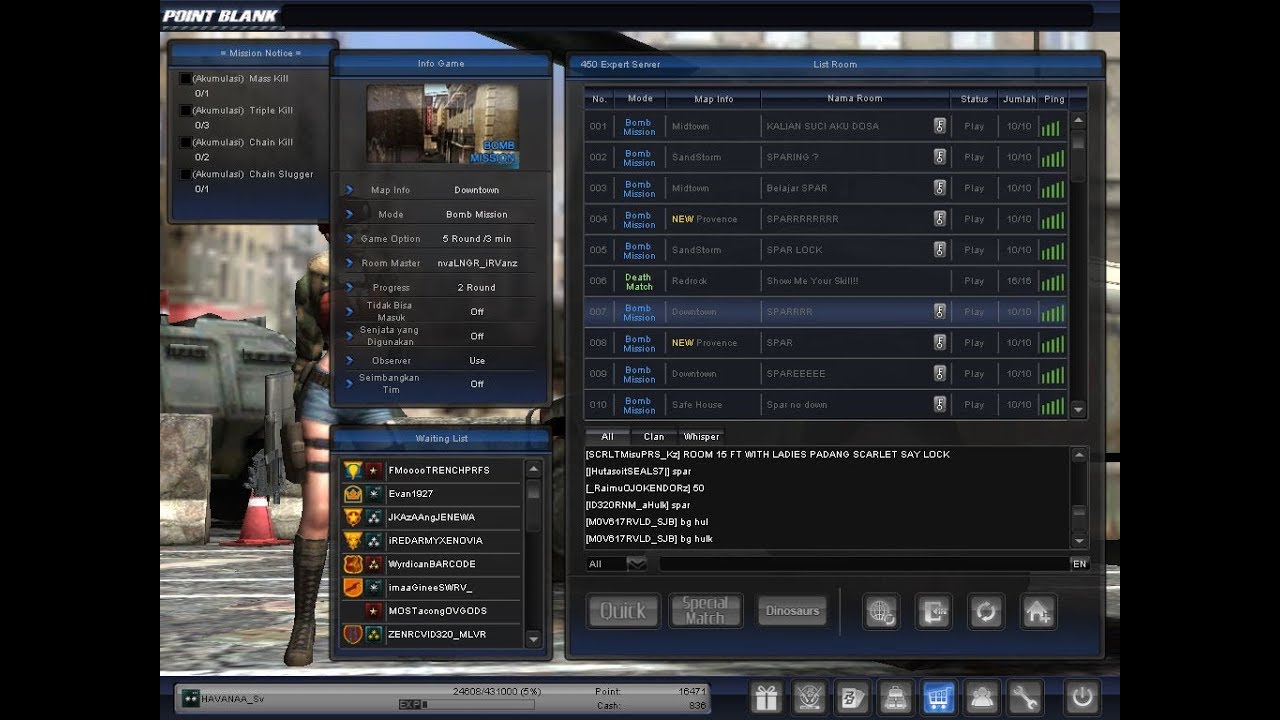The width and height of the screenshot is (1280, 720).
Task: Click rank badge of ZENRCVID320_MLVR
Action: point(353,634)
